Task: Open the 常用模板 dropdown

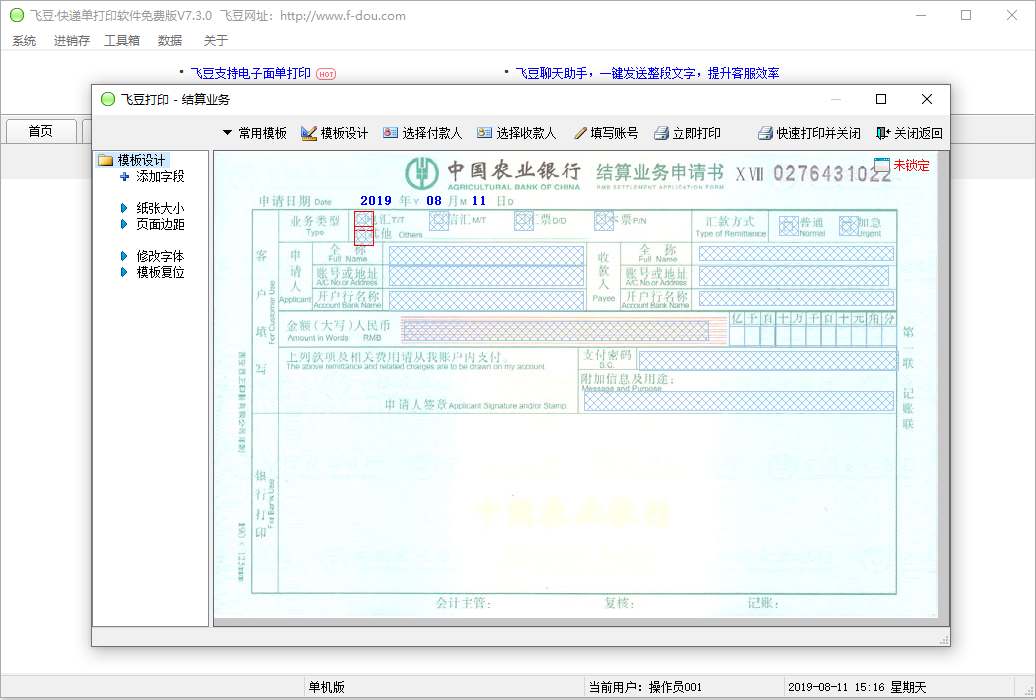Action: [254, 134]
